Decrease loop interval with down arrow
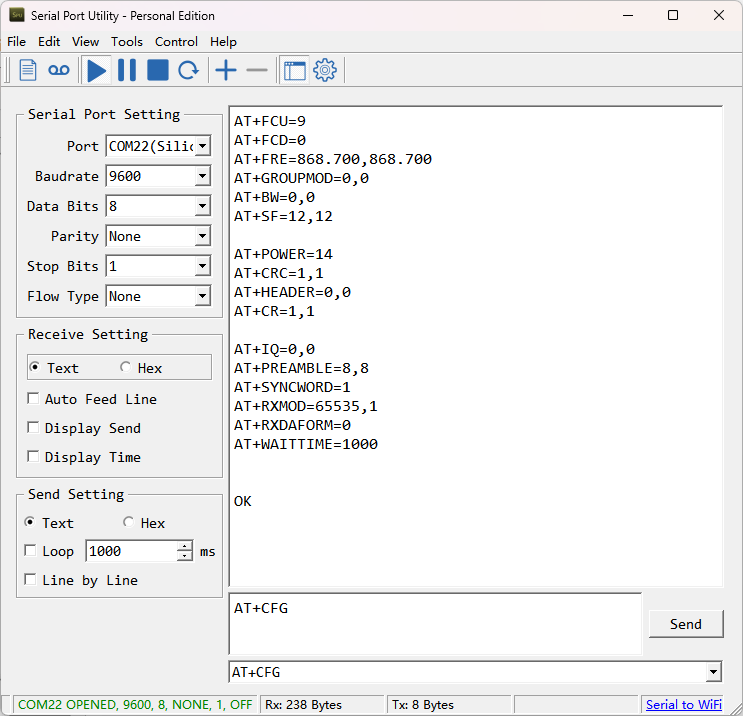The image size is (743, 716). (x=185, y=556)
